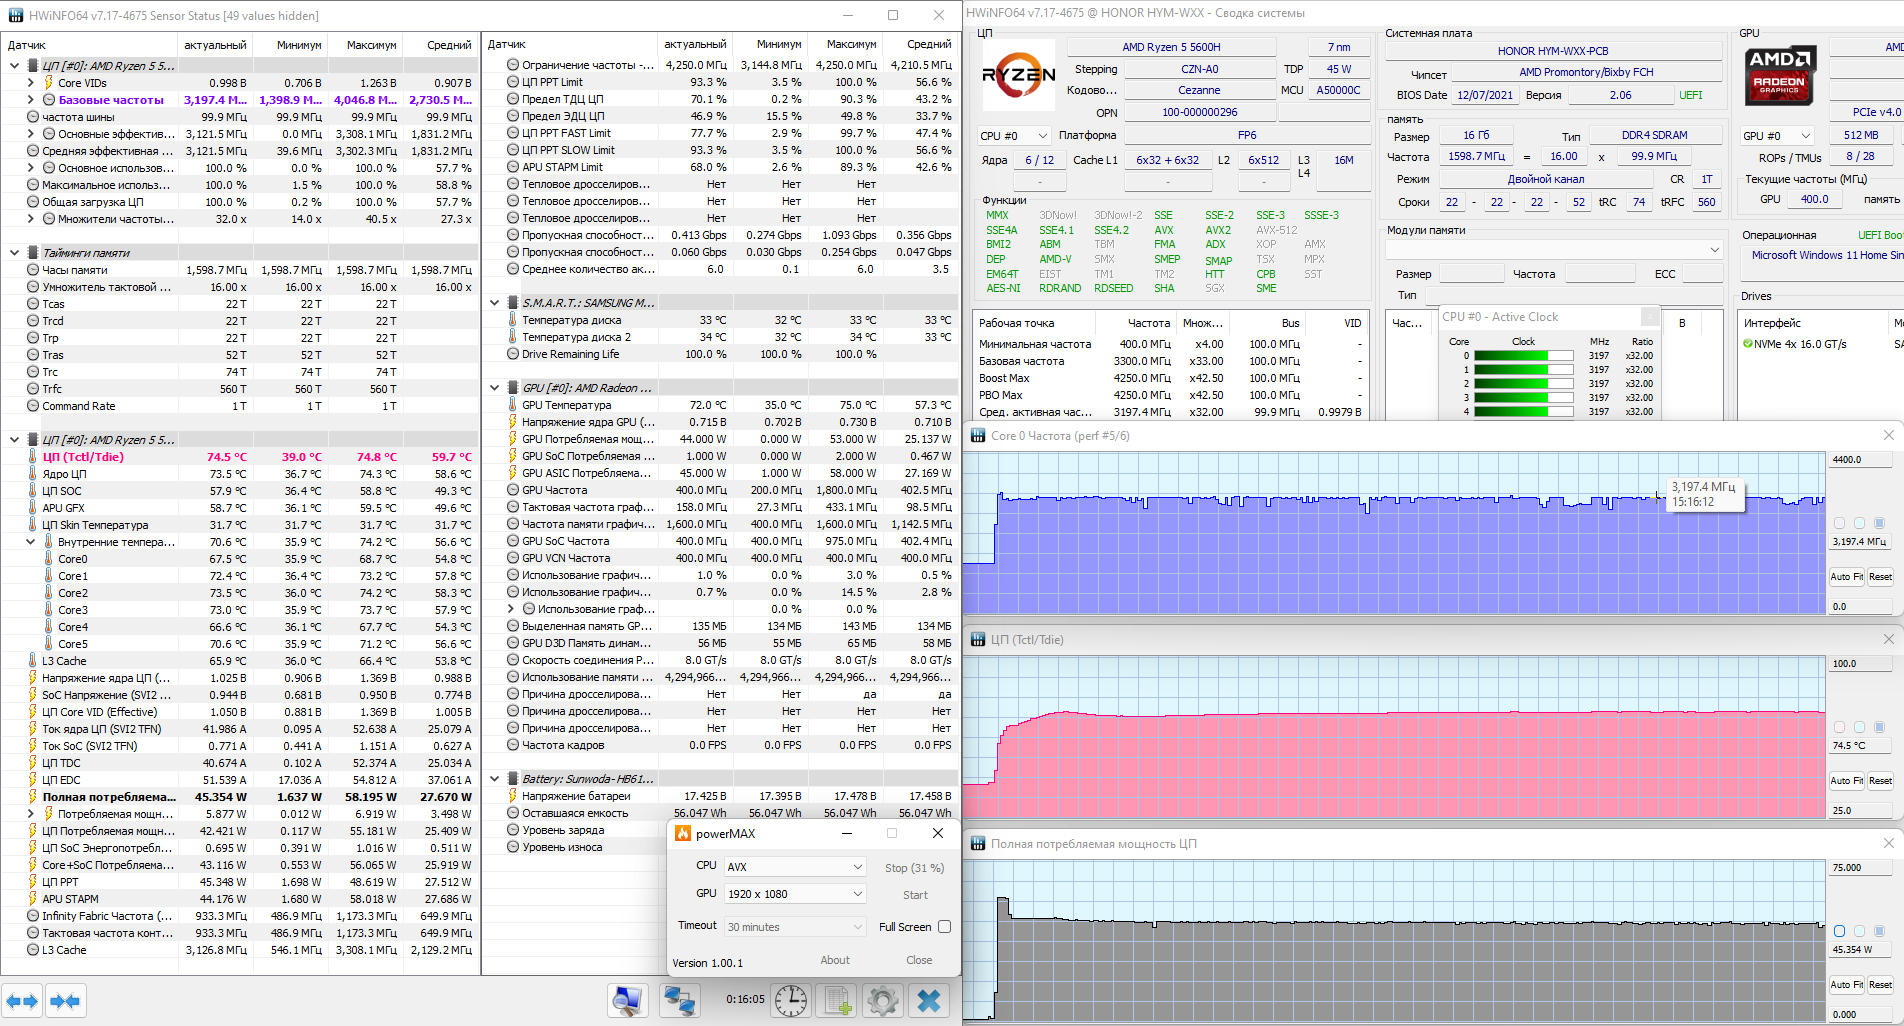
Task: Collapse the 'S.M.A.R.T.: SAMSUNG' group
Action: coord(494,303)
